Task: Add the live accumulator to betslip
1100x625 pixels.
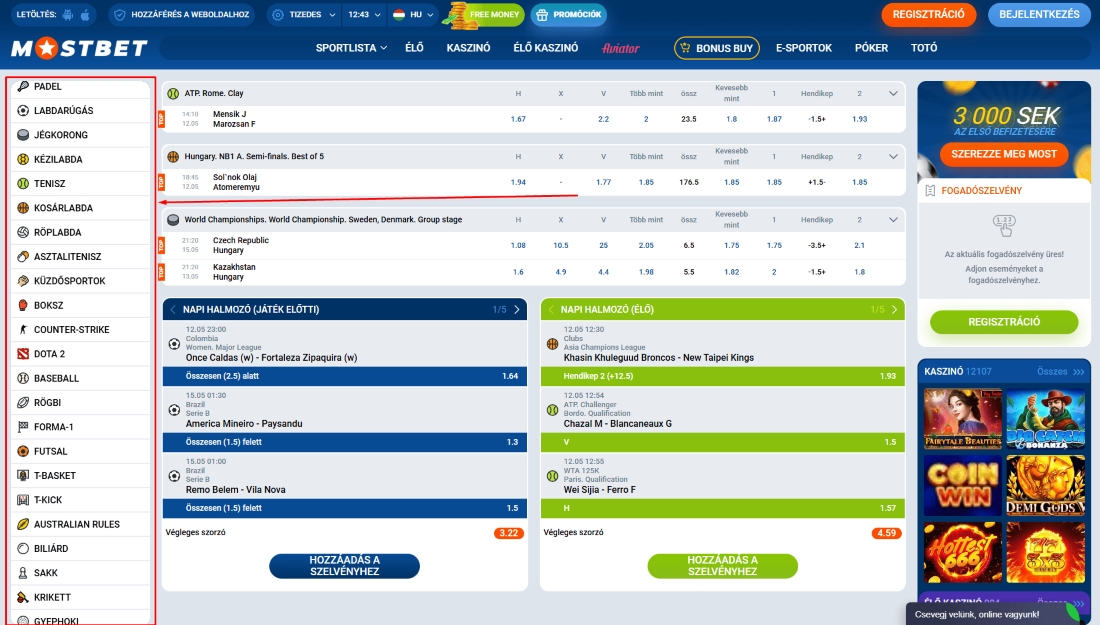Action: (x=723, y=566)
